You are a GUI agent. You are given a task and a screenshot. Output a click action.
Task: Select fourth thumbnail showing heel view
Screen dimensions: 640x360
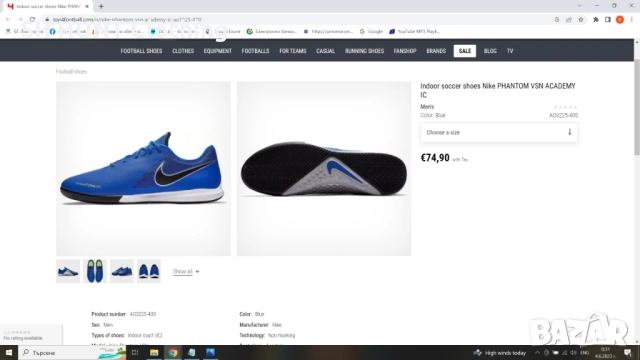[x=149, y=271]
